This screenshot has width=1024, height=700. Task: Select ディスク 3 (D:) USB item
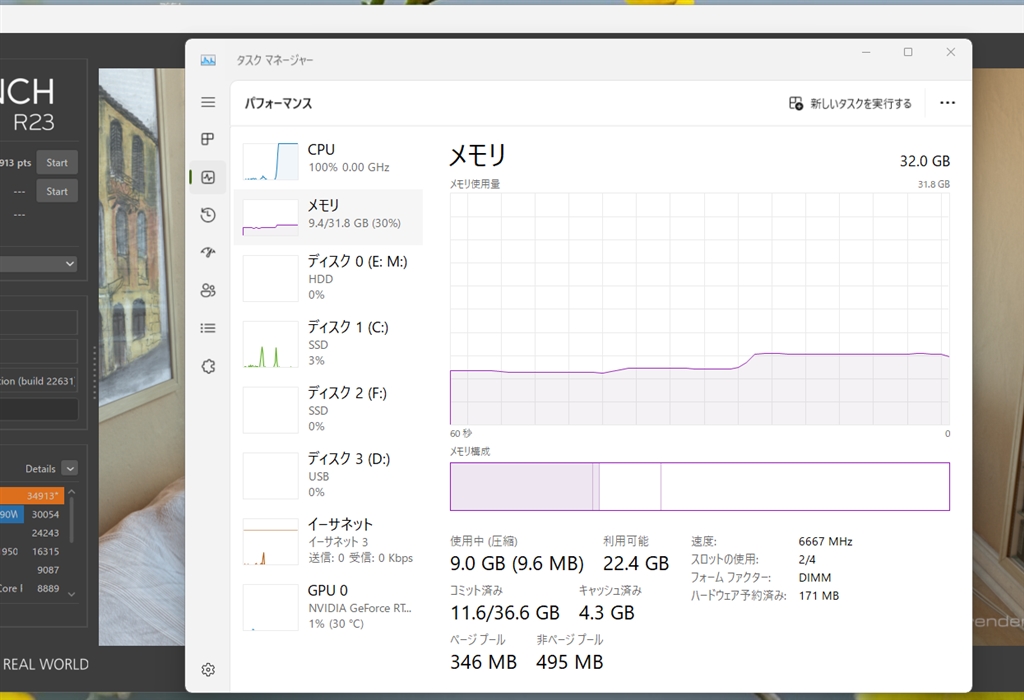tap(328, 475)
